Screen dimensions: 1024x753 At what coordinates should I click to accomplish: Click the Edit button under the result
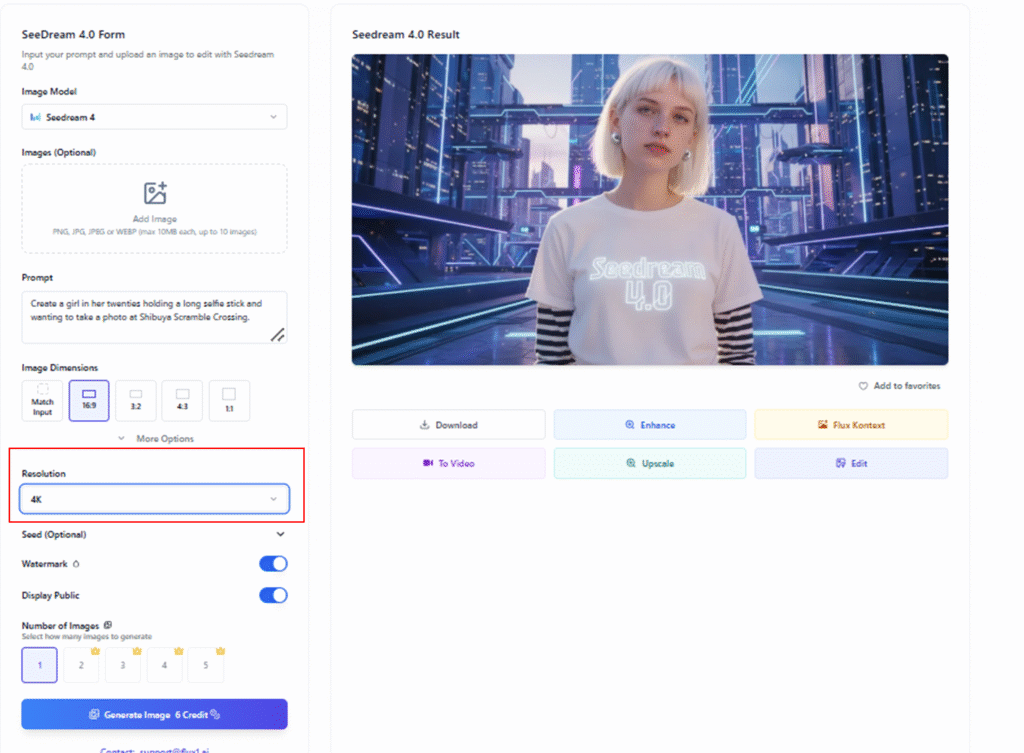click(852, 464)
